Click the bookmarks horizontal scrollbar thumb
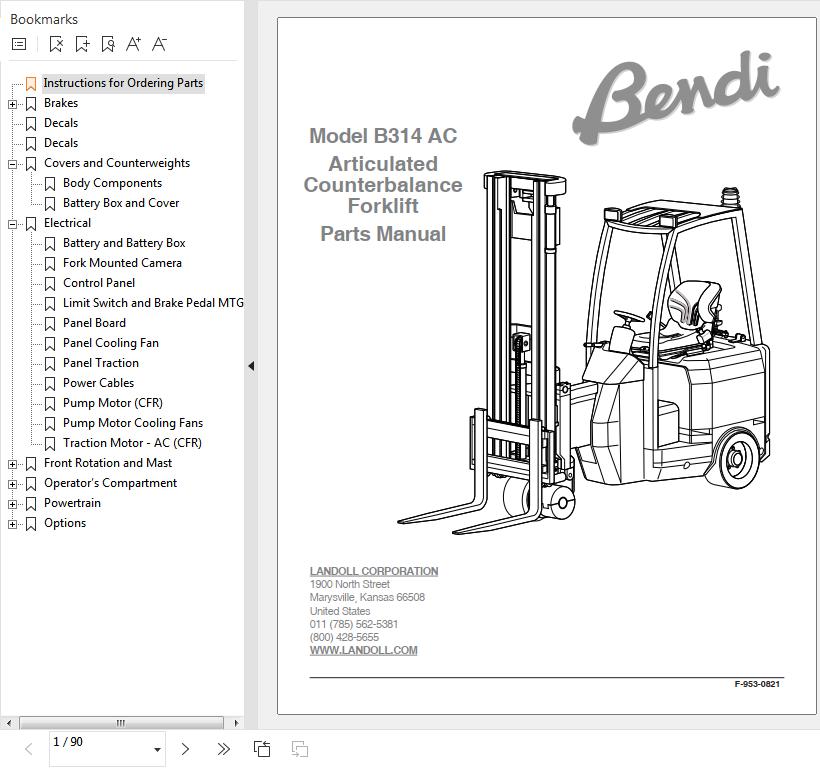 (x=121, y=723)
